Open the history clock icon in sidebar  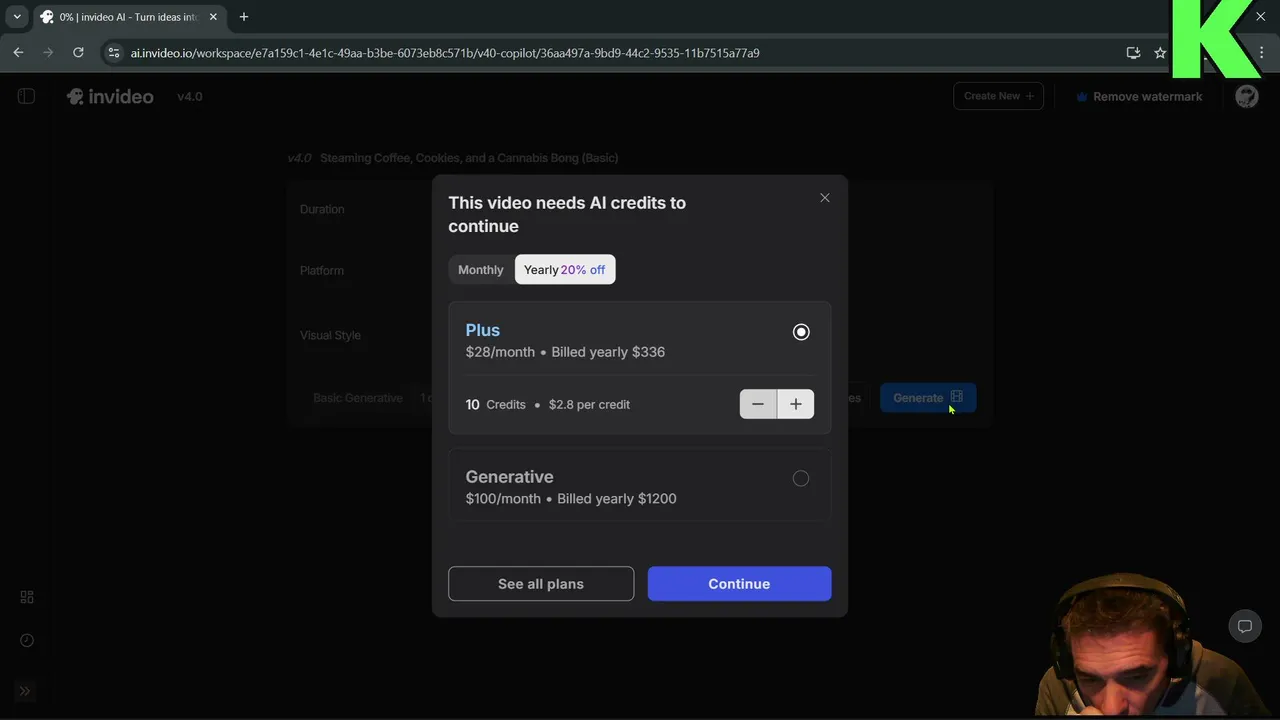pyautogui.click(x=27, y=640)
